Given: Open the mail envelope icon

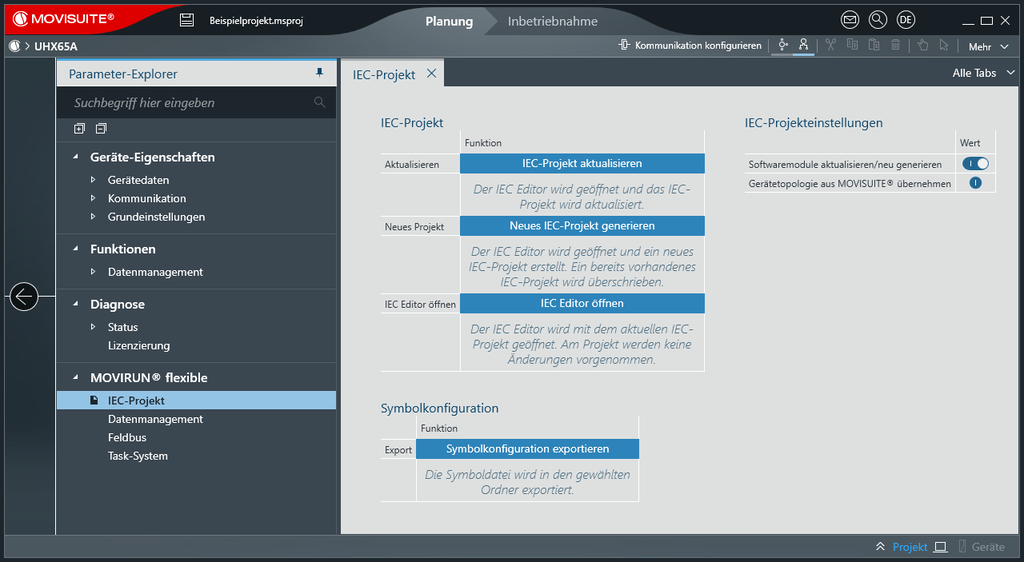Looking at the screenshot, I should coord(850,20).
